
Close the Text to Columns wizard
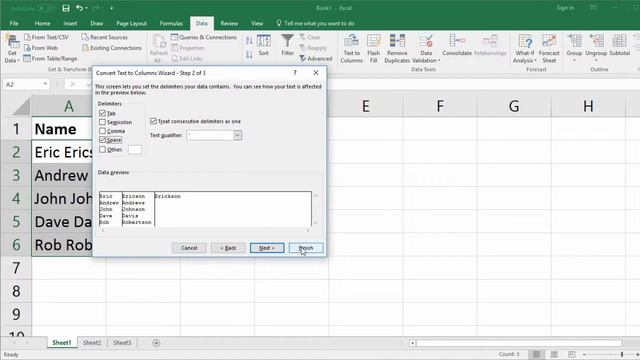click(316, 73)
